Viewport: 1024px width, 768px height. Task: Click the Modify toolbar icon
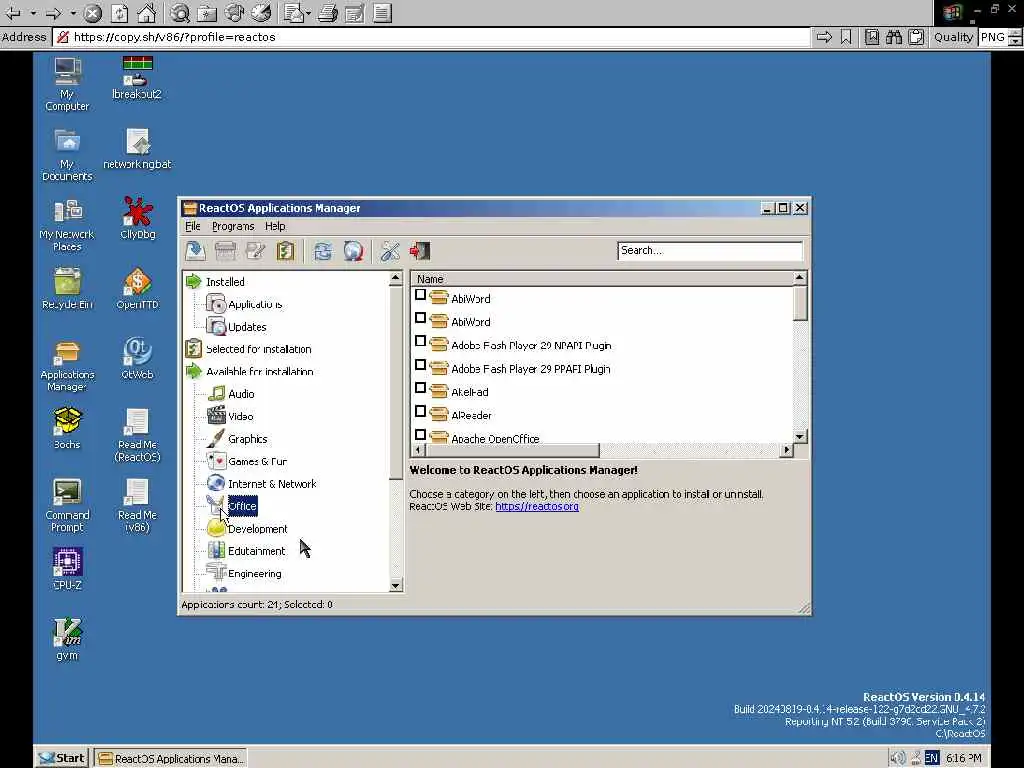coord(255,251)
